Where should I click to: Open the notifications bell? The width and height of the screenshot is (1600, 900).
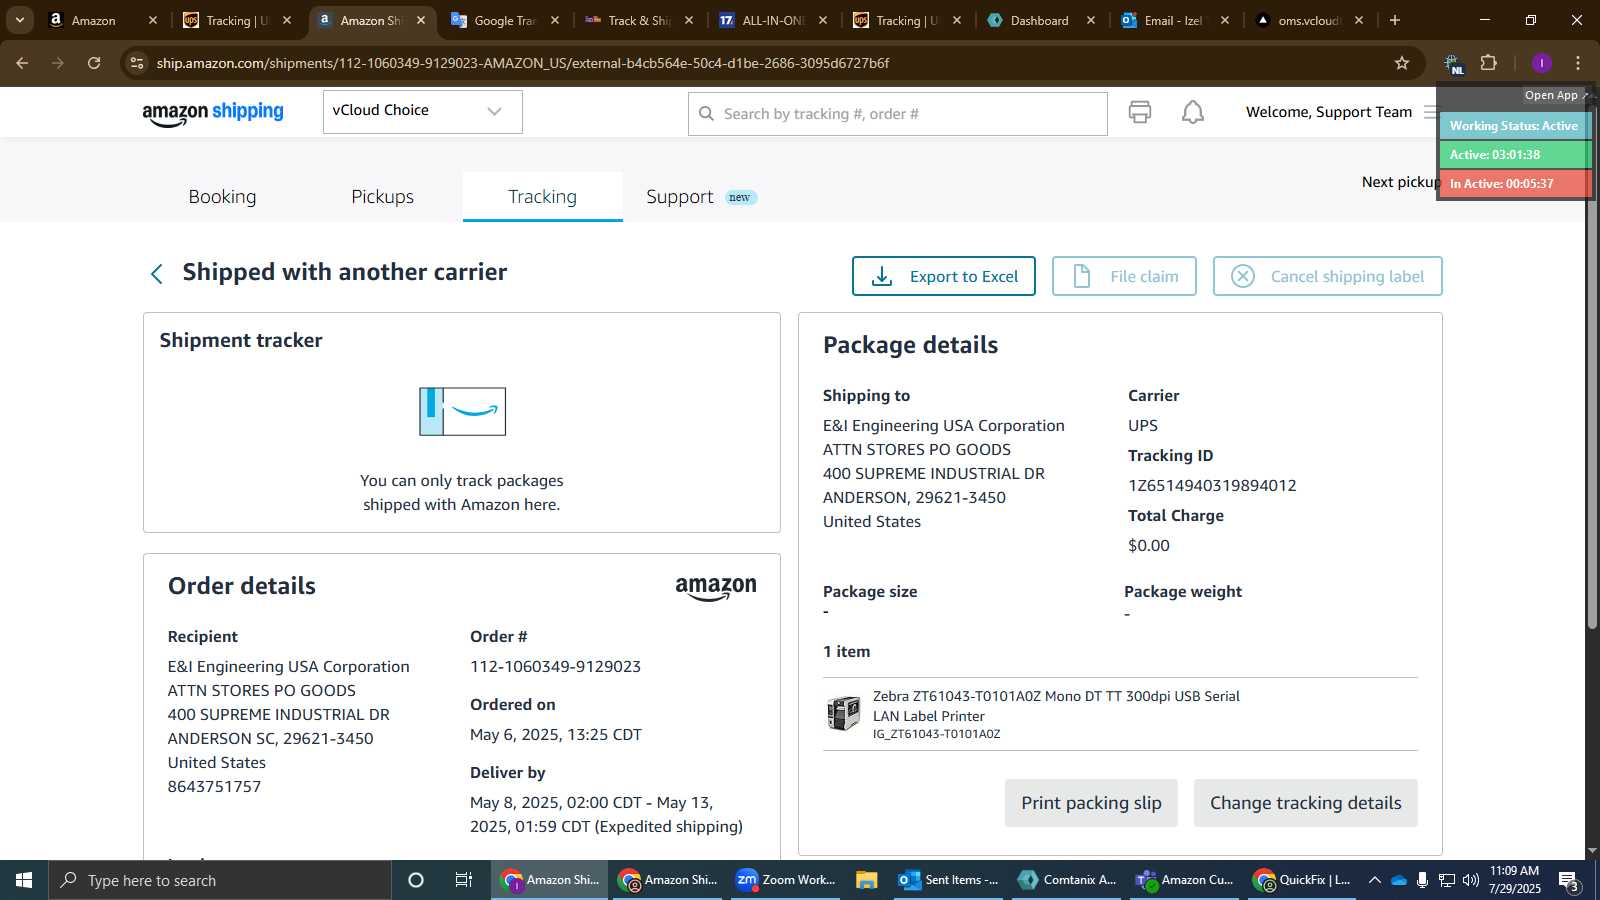click(1193, 112)
